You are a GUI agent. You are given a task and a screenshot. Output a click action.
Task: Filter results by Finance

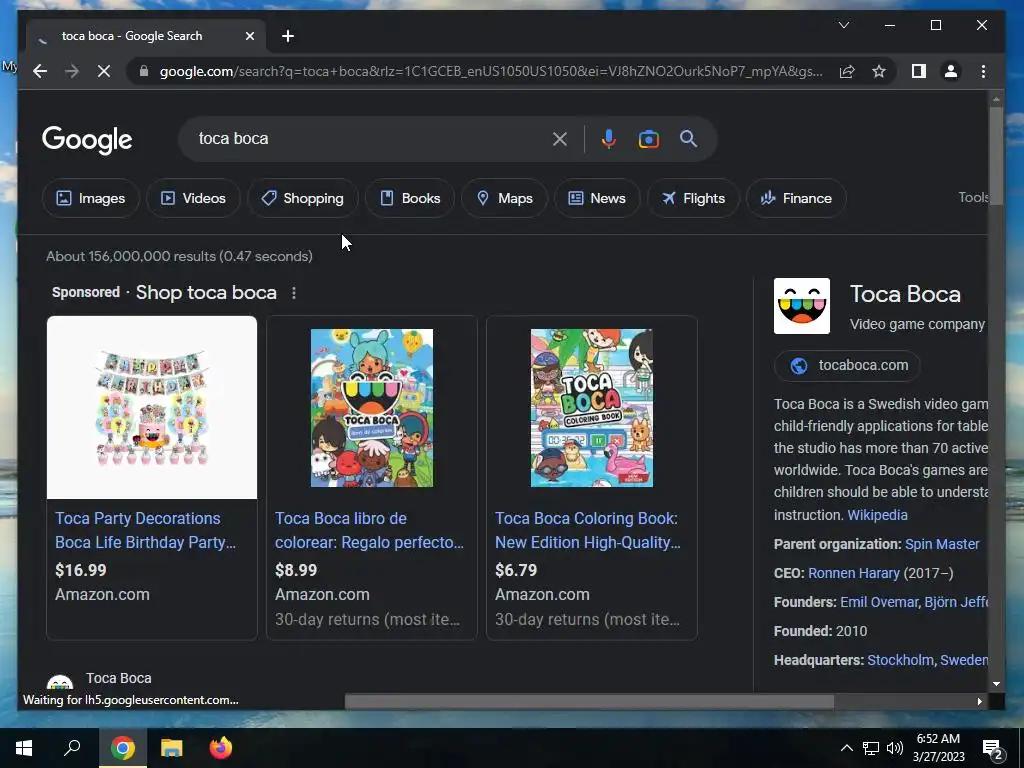pos(796,198)
